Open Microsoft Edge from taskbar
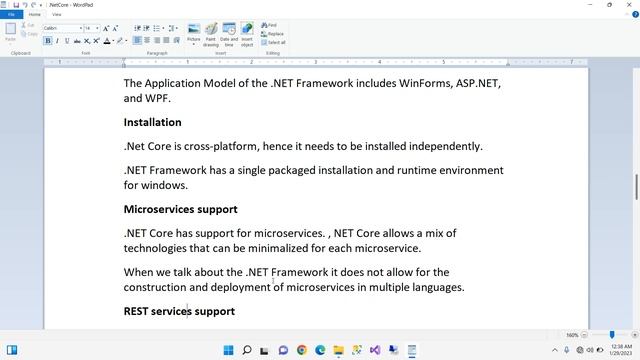640x360 pixels. (x=320, y=350)
